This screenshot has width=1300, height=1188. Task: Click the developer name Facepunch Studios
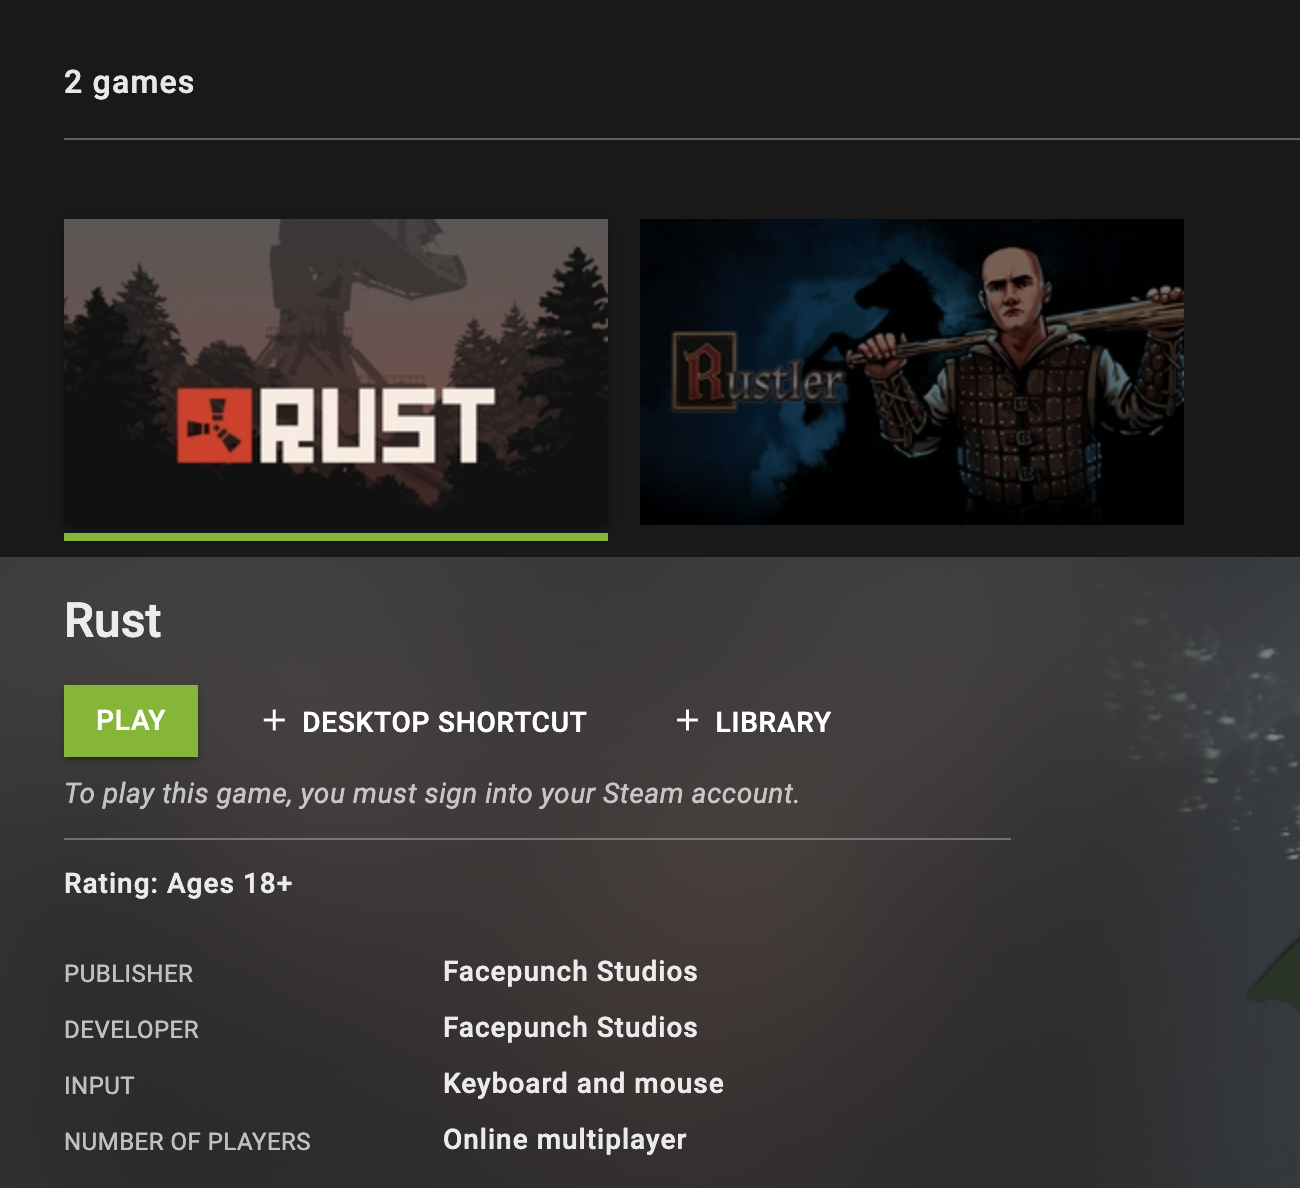coord(570,1028)
